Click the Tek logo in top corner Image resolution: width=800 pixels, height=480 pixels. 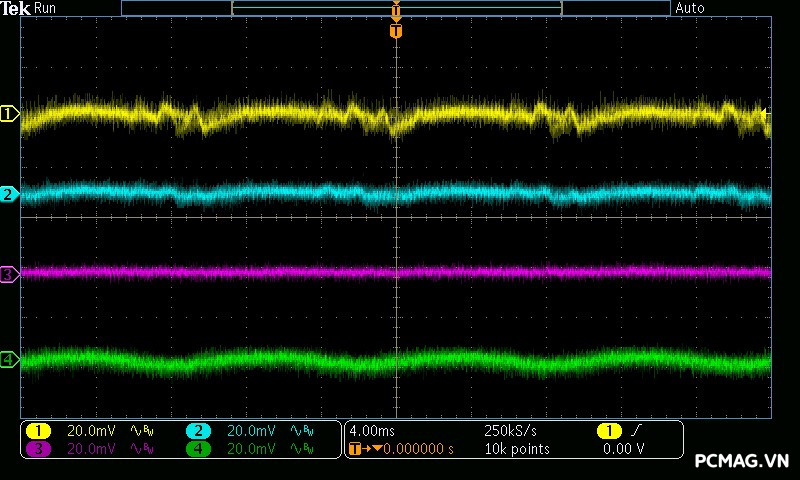click(x=16, y=8)
